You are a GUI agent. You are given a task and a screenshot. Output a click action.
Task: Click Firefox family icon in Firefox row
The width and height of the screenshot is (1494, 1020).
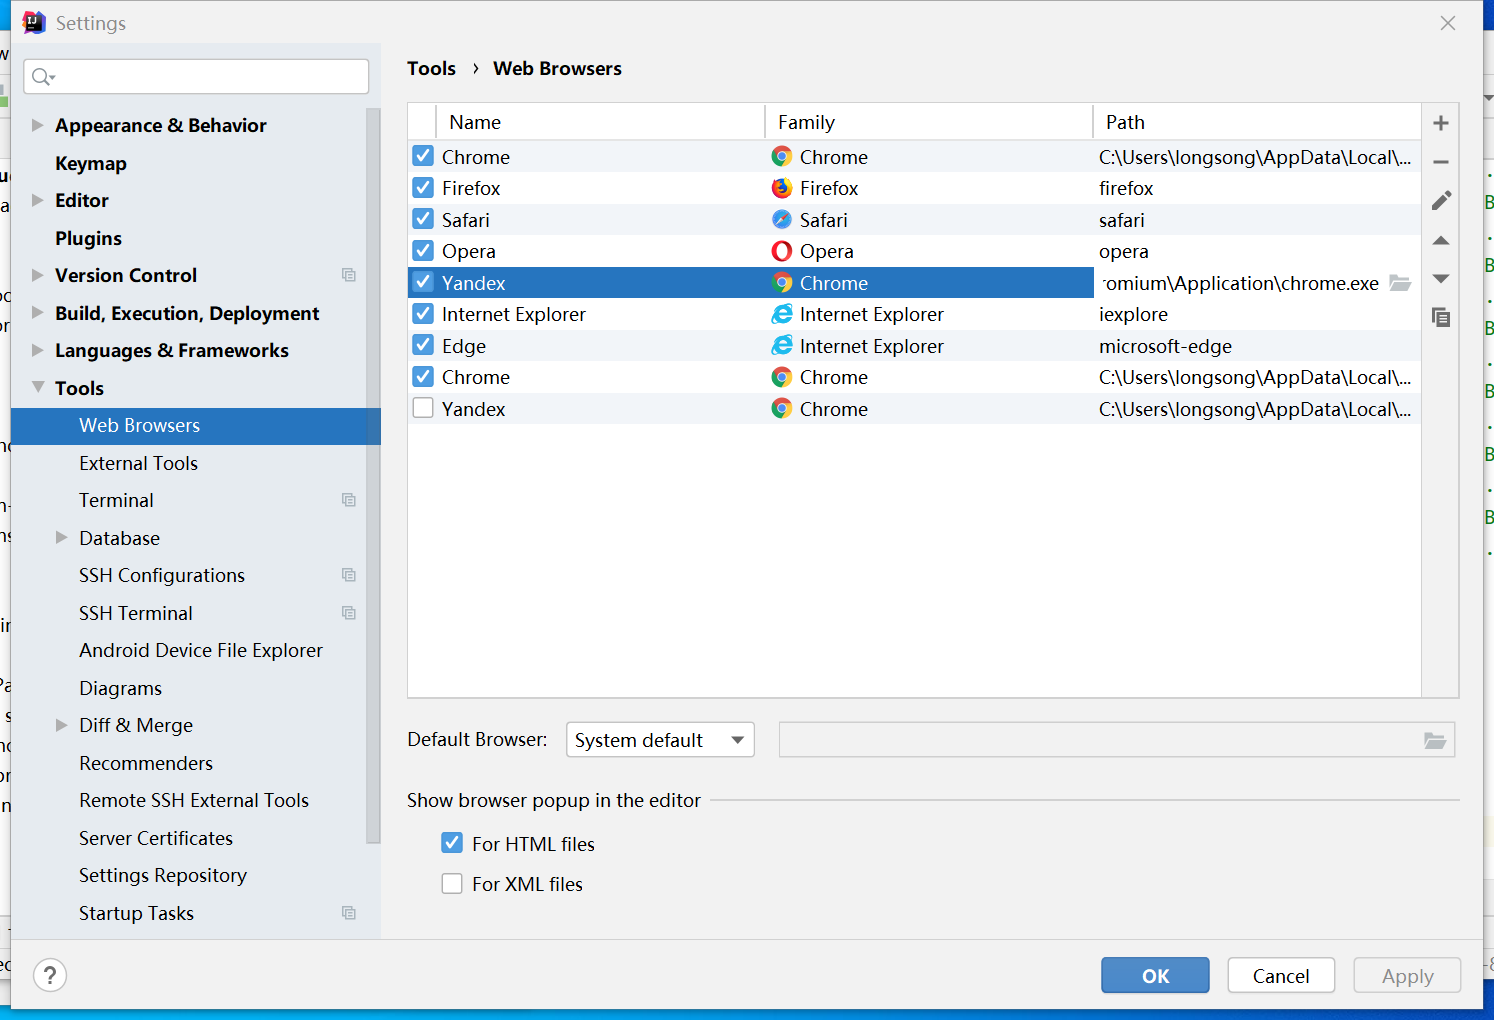point(782,188)
